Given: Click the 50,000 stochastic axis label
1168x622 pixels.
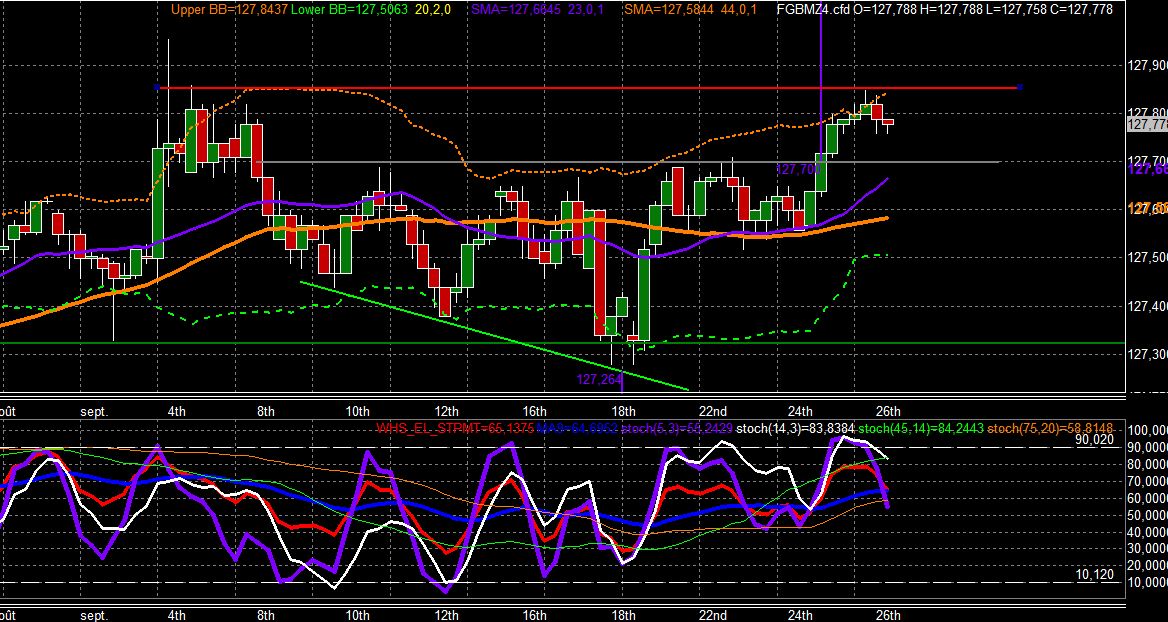Looking at the screenshot, I should coord(1148,515).
